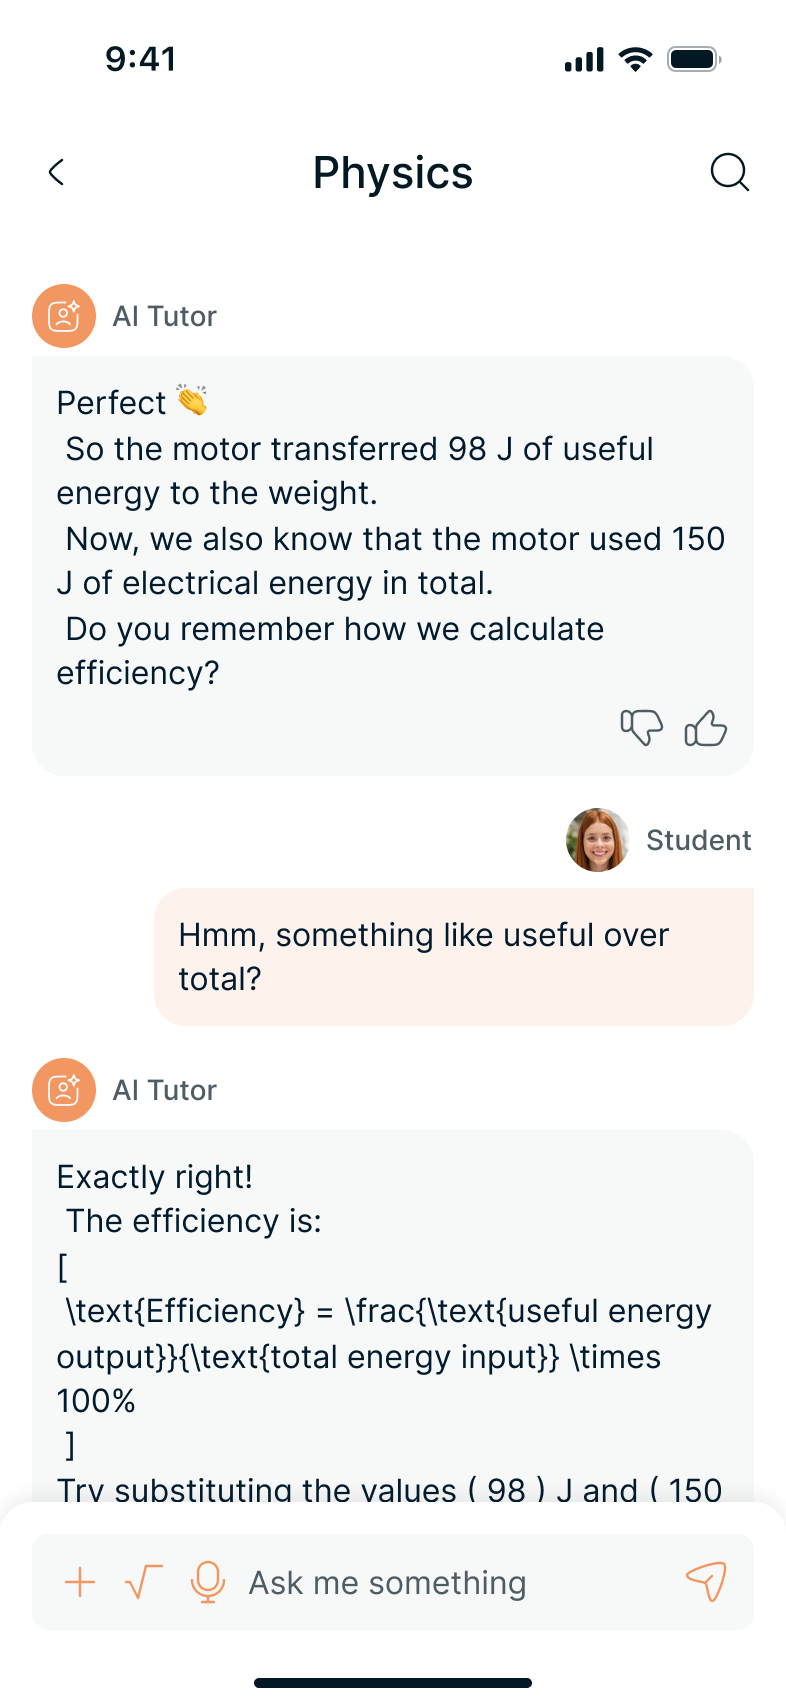786x1704 pixels.
Task: Thumbs up the AI Tutor message
Action: click(x=705, y=727)
